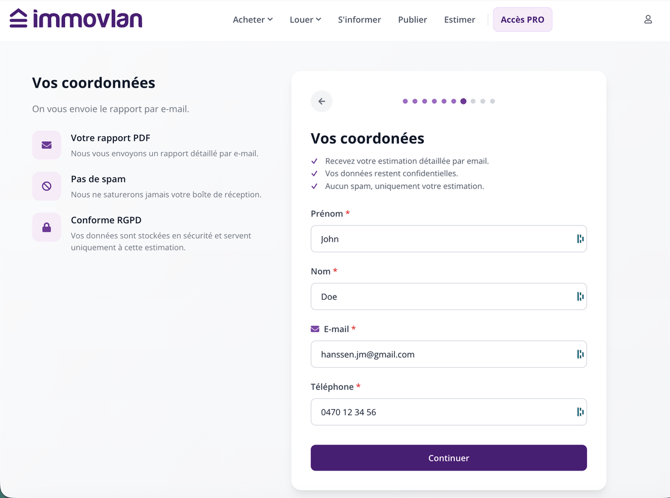This screenshot has width=670, height=498.
Task: Open the user account profile icon
Action: click(648, 20)
